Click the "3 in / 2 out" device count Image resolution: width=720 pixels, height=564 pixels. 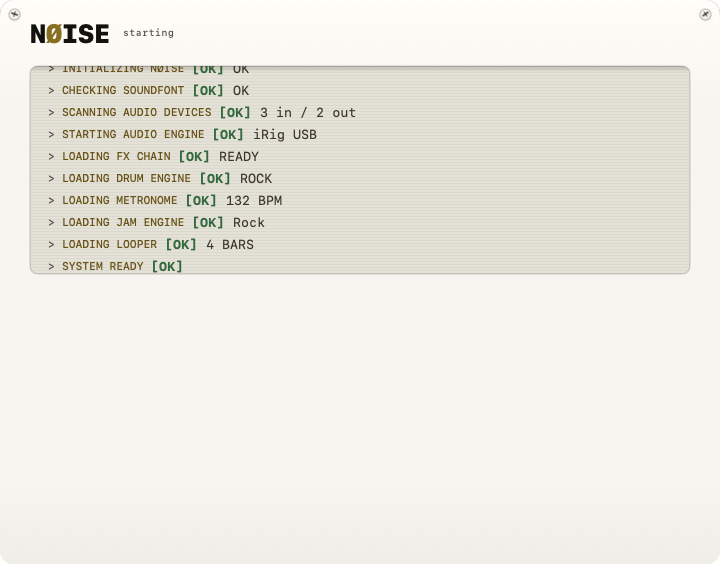tap(308, 113)
